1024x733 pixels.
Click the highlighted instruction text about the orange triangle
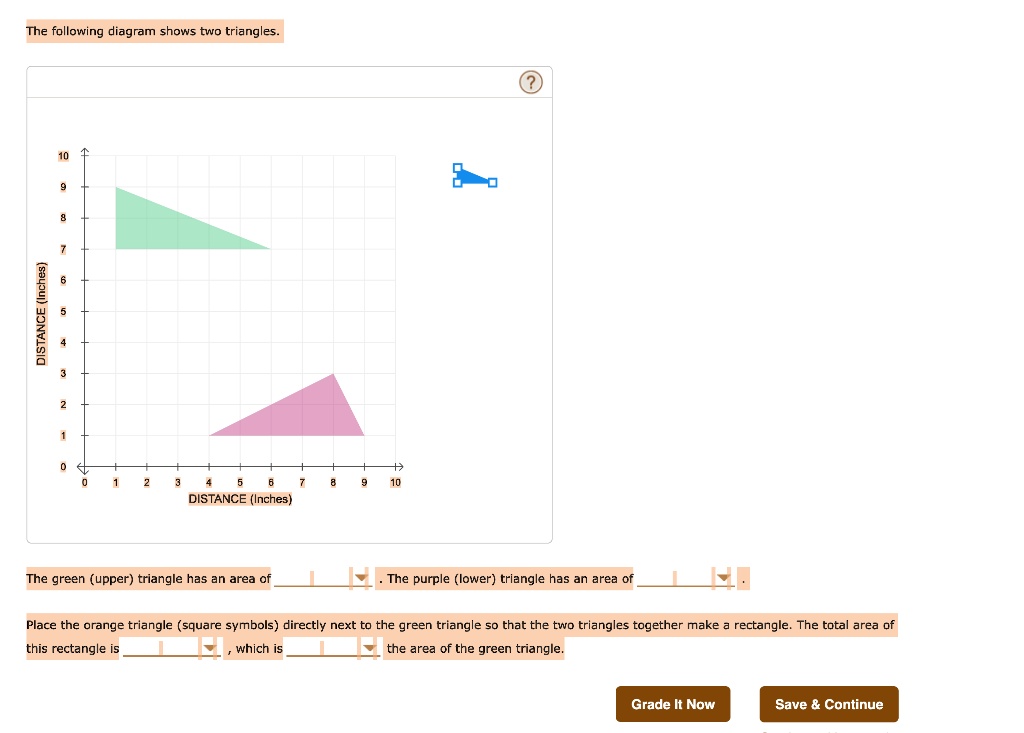[460, 624]
